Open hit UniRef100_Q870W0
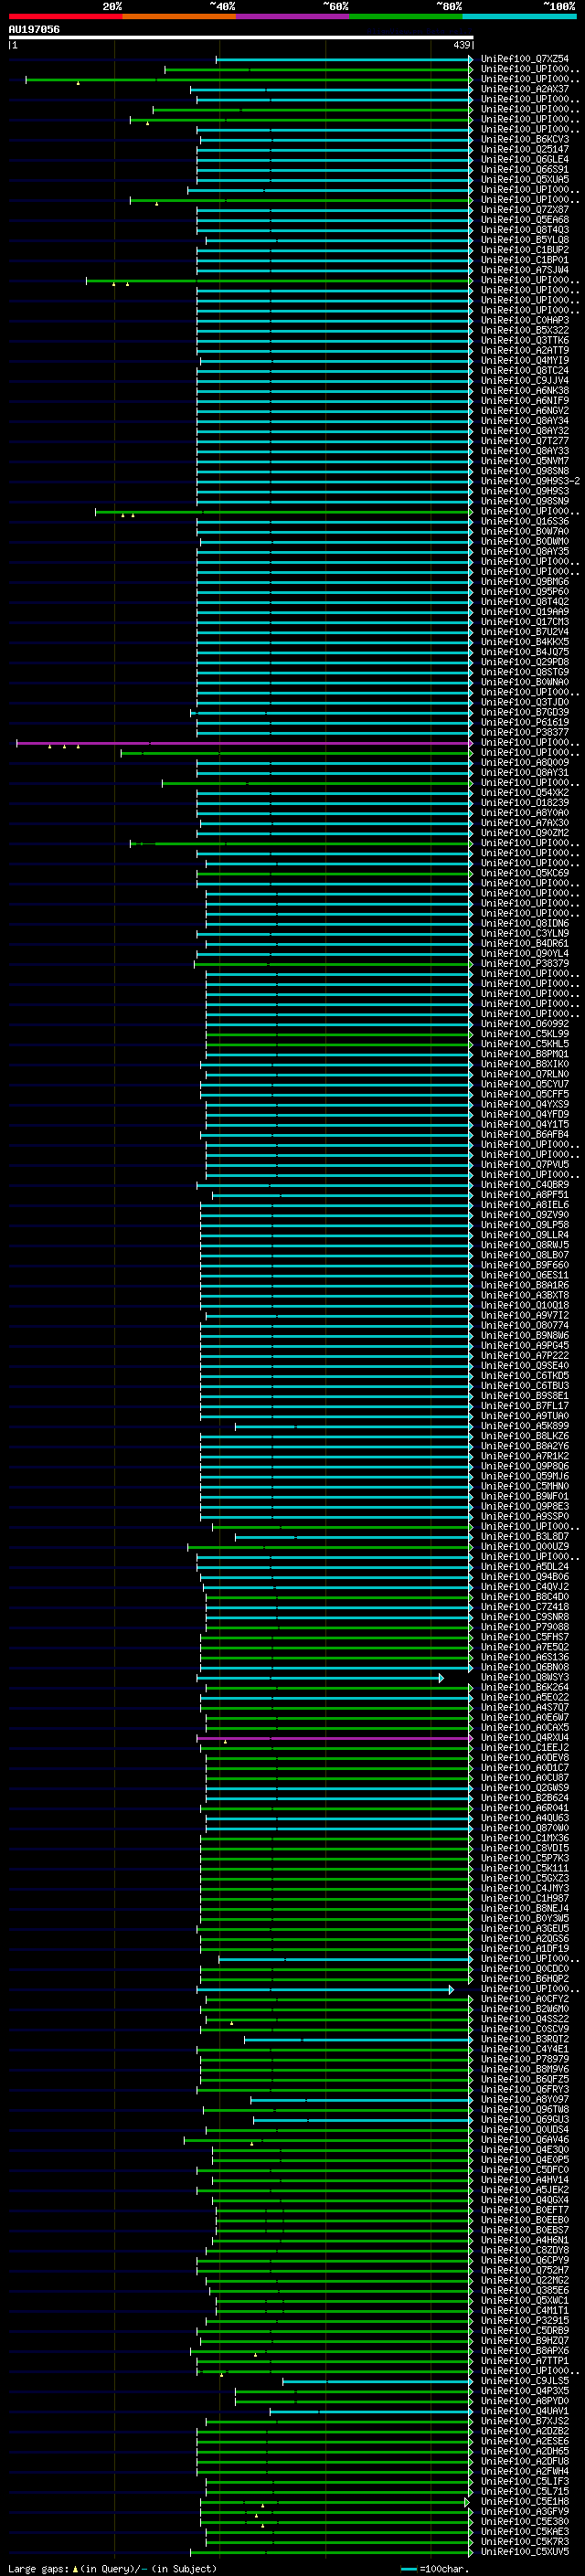The image size is (585, 2576). [x=524, y=1828]
